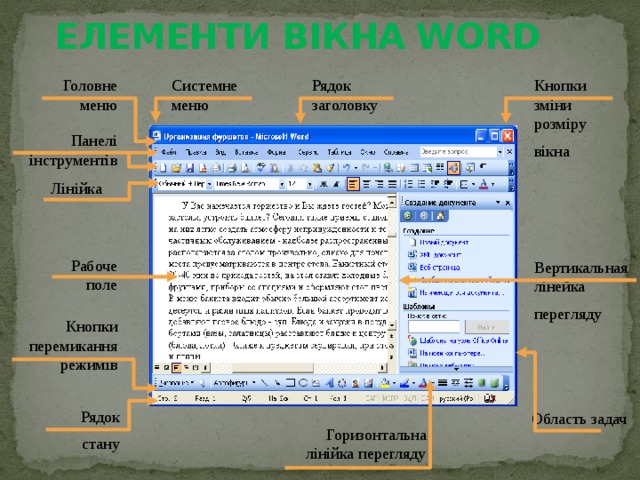
Task: Click the Word system menu icon in title bar
Action: 157,136
